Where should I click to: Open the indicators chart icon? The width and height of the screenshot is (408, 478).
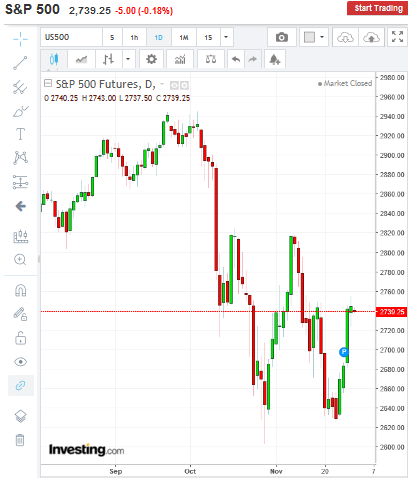click(180, 59)
